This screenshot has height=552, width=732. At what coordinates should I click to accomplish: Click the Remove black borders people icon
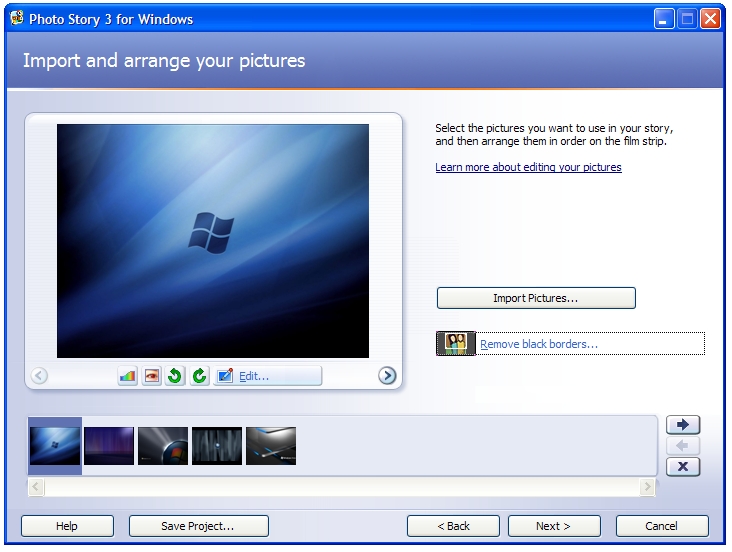[456, 344]
